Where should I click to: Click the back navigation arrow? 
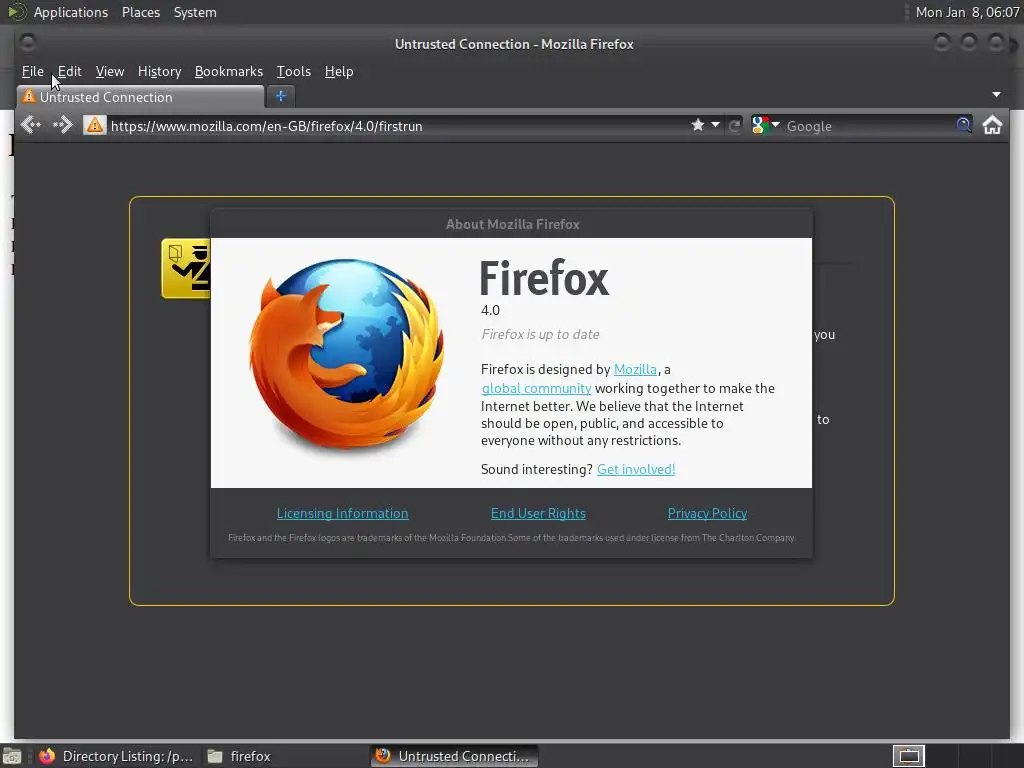pos(31,125)
